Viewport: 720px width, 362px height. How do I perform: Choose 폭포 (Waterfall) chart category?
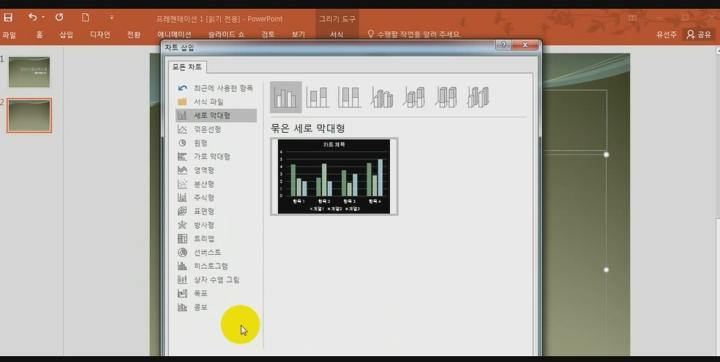[216, 293]
